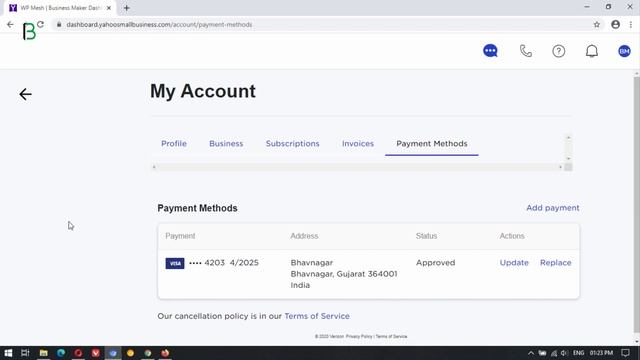Close the WP Mesh browser tab
The image size is (640, 360).
click(109, 8)
